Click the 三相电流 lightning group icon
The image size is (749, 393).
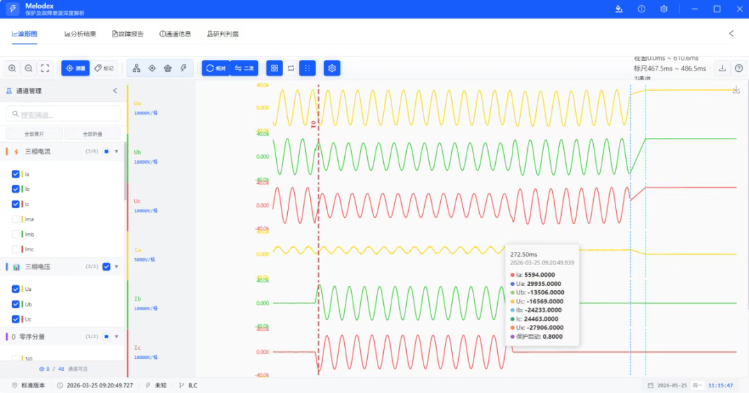click(16, 151)
